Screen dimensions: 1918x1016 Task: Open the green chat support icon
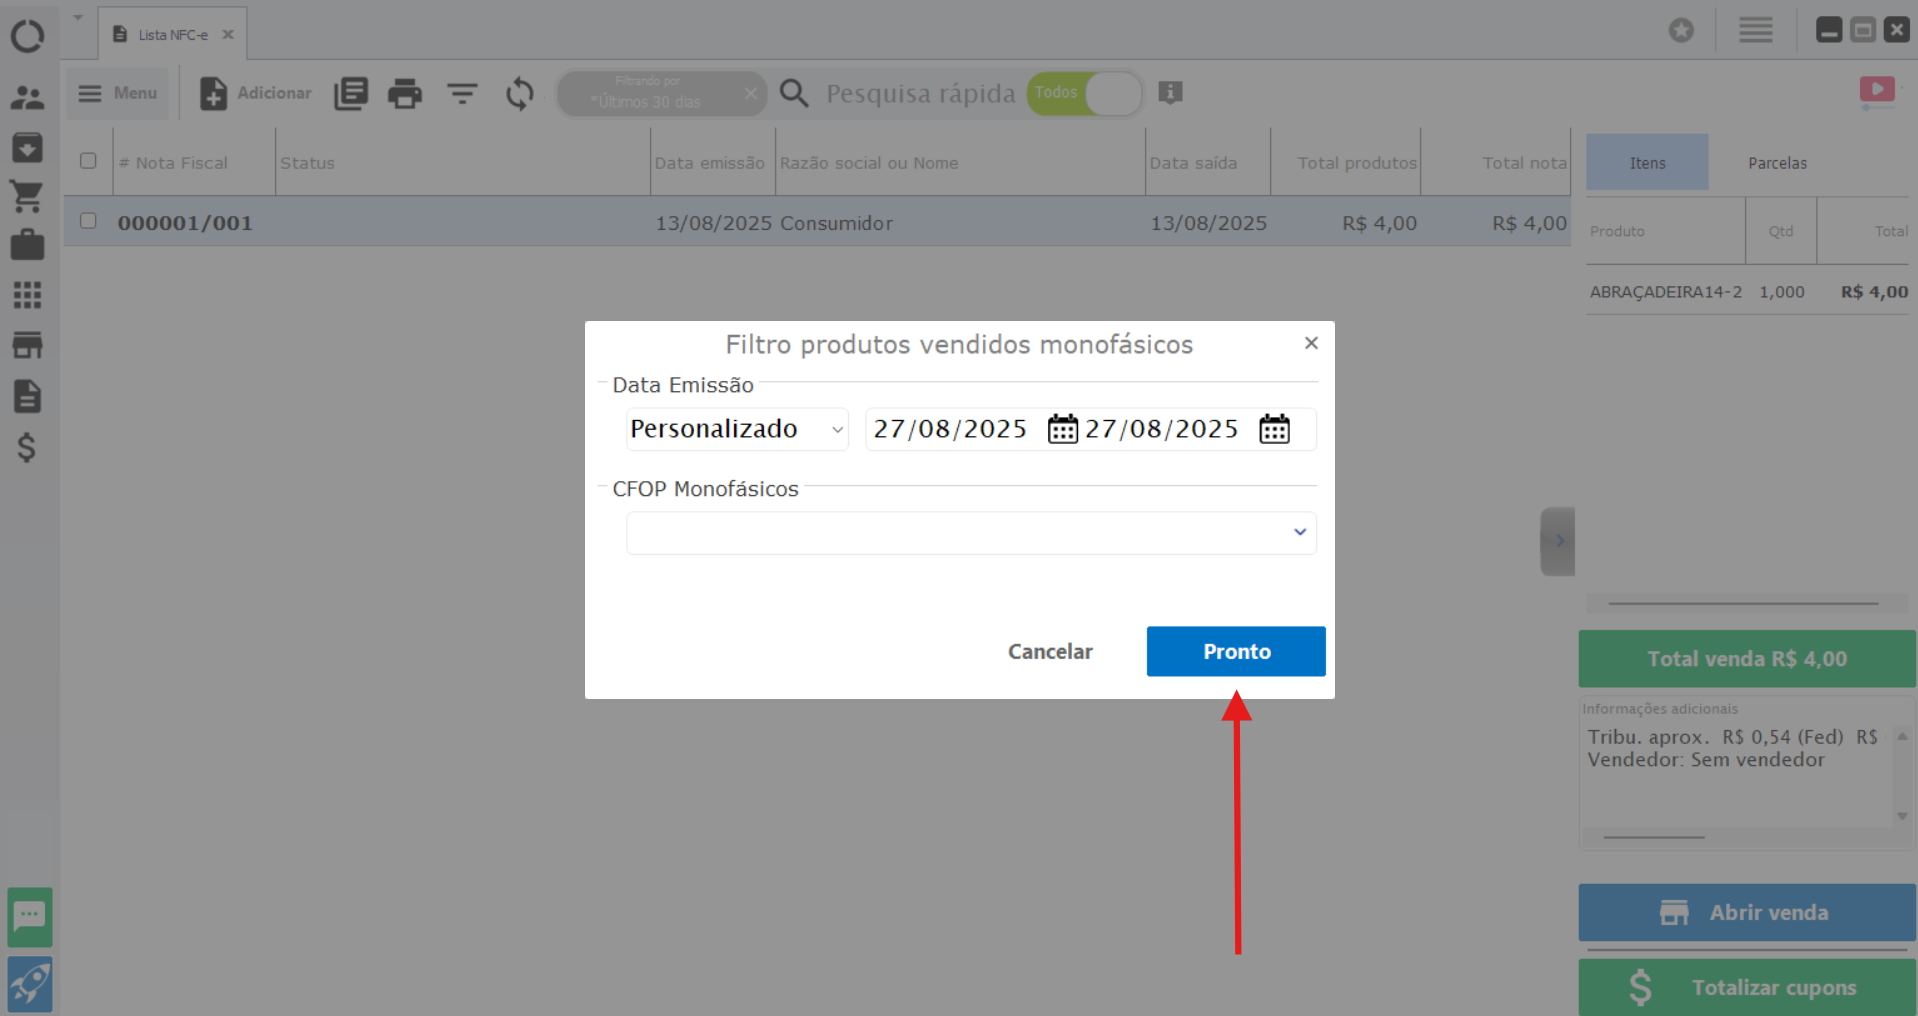pos(29,916)
